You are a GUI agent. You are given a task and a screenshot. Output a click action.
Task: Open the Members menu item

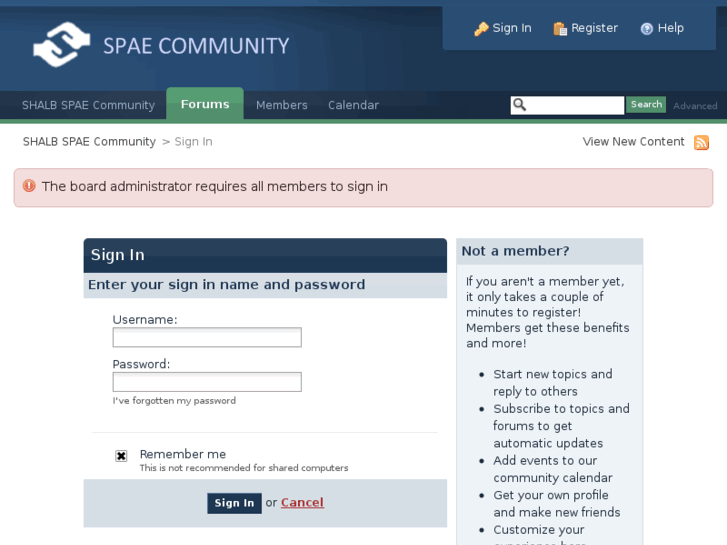coord(282,105)
